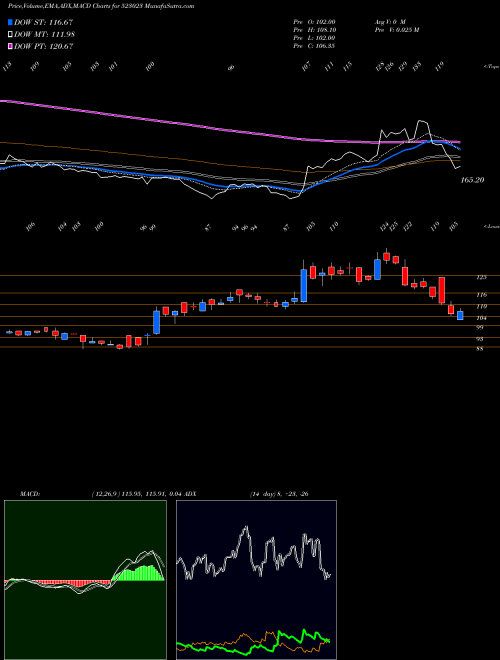Screen dimensions: 500x660
Task: Click the last blue candlestick on the right
Action: pyautogui.click(x=460, y=315)
